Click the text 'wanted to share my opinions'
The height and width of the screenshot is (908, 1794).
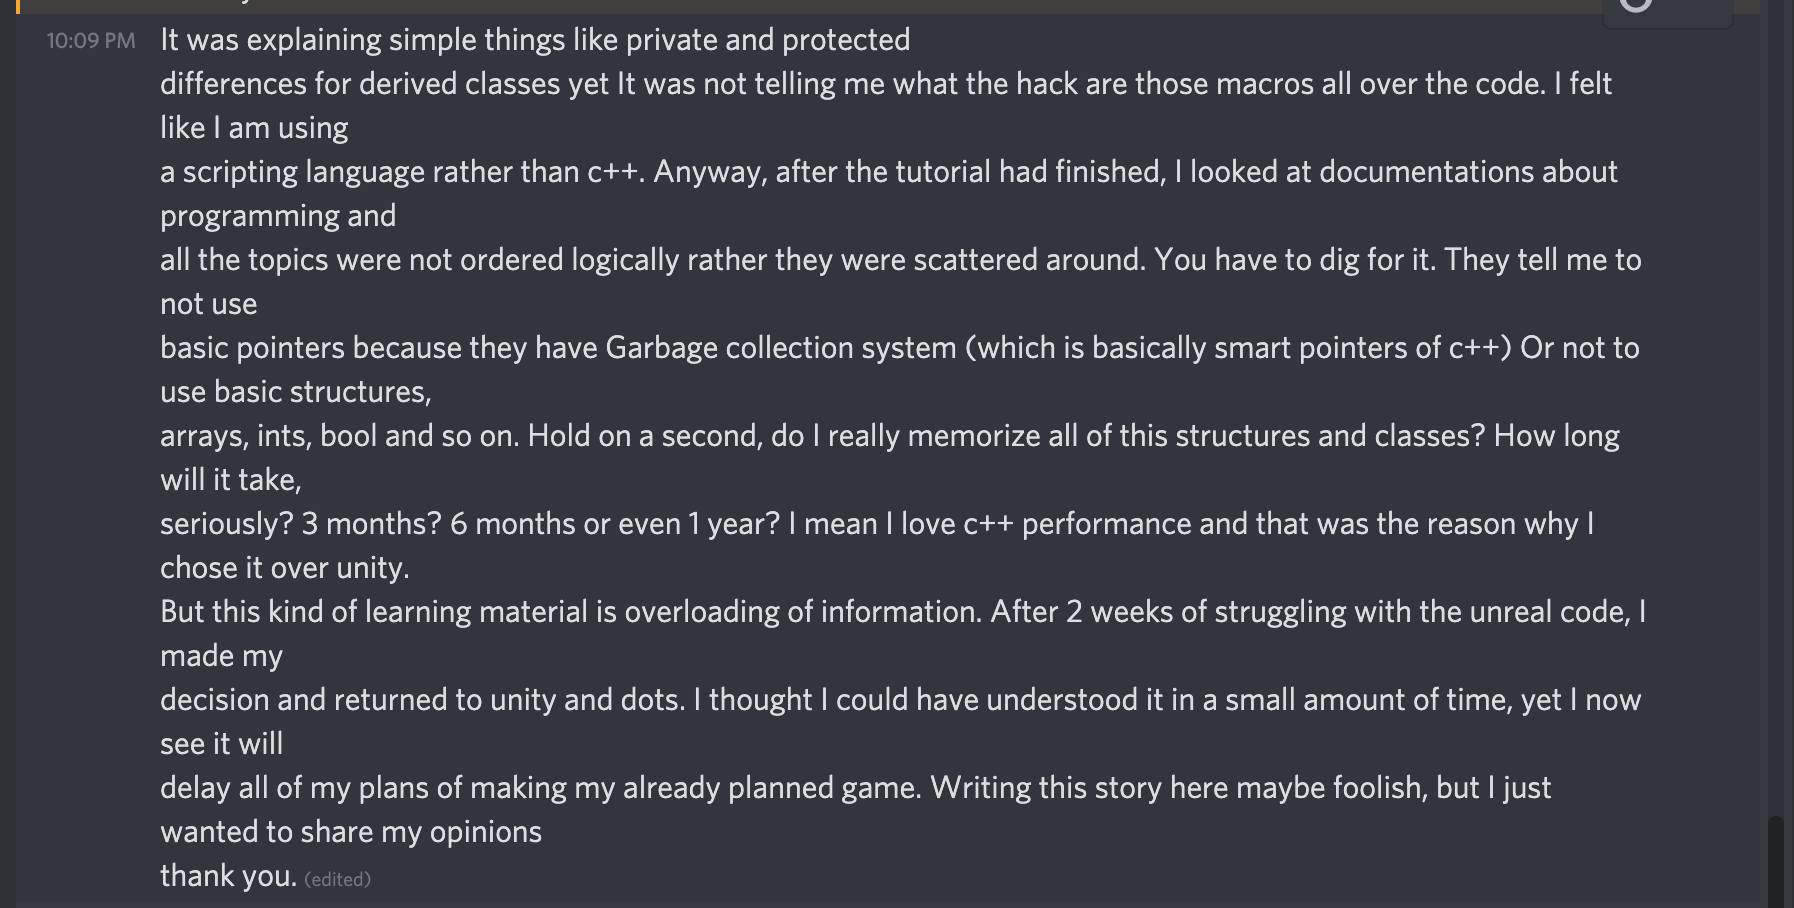point(351,832)
